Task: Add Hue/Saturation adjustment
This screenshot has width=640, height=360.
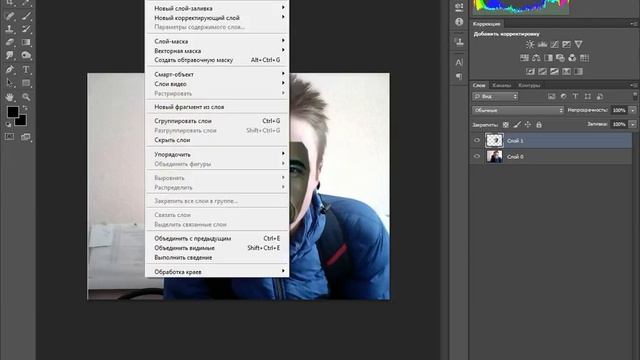Action: click(524, 58)
